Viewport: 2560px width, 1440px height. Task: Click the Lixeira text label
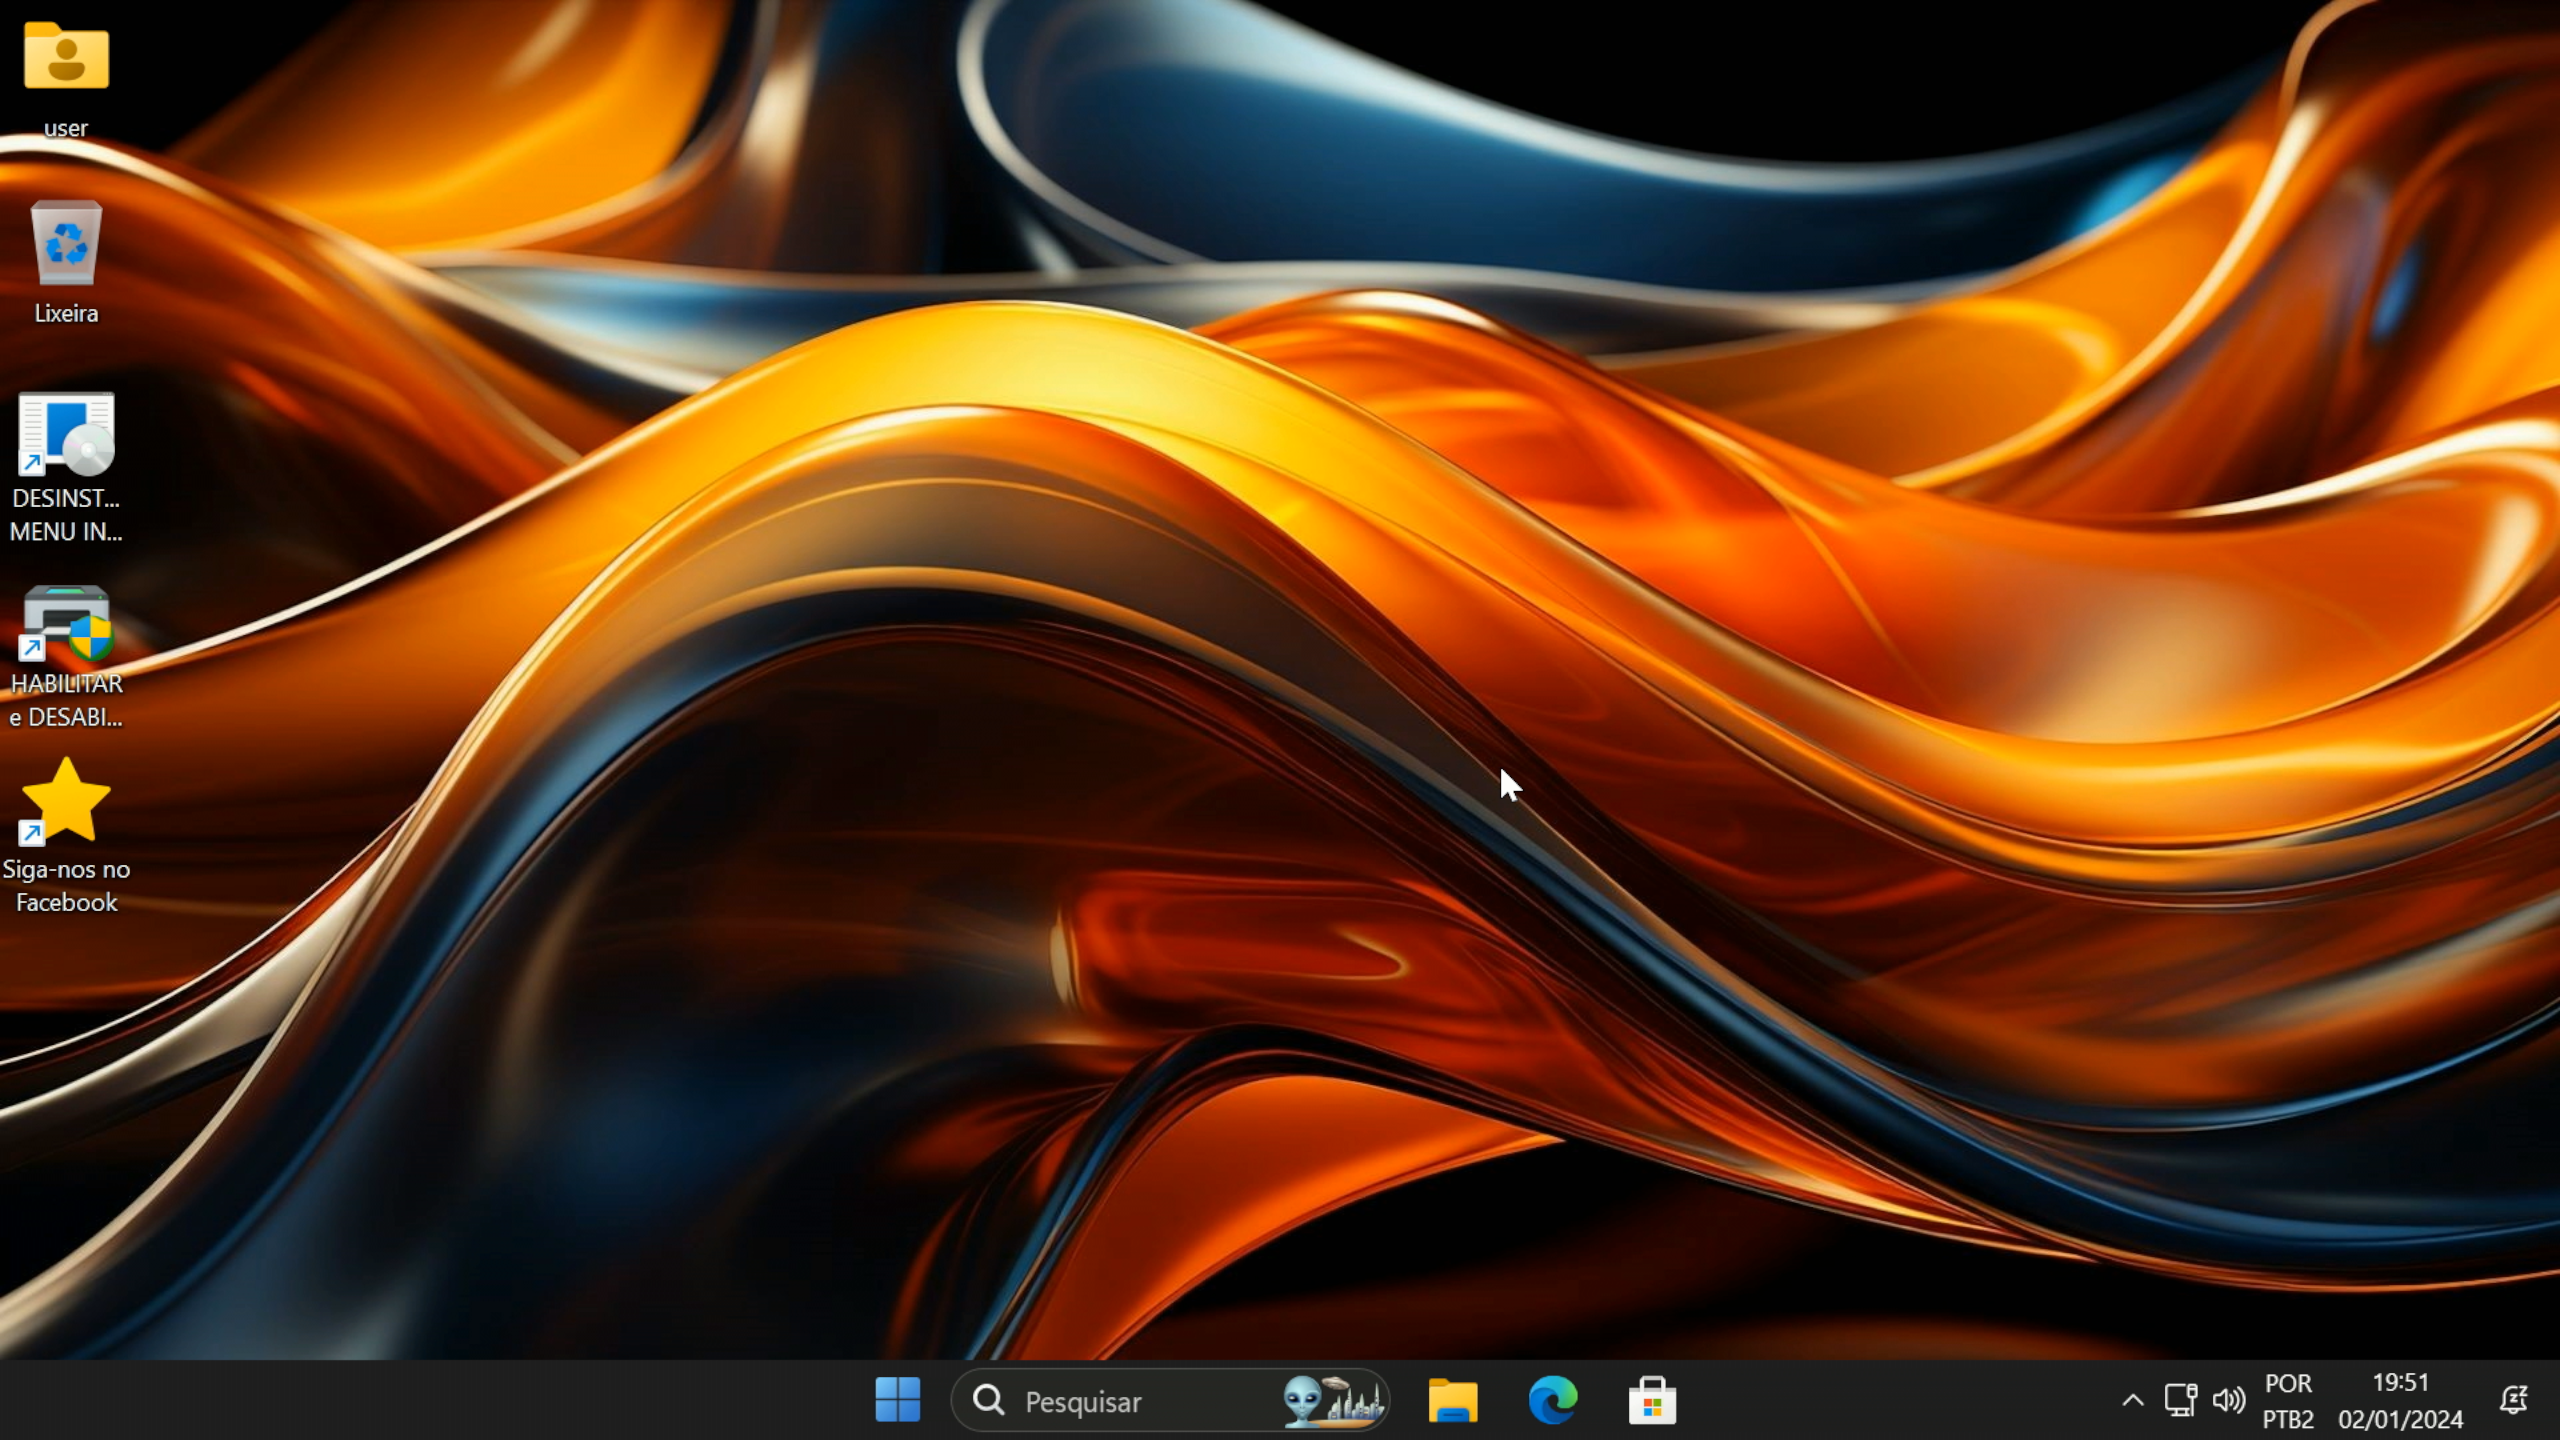[x=66, y=313]
